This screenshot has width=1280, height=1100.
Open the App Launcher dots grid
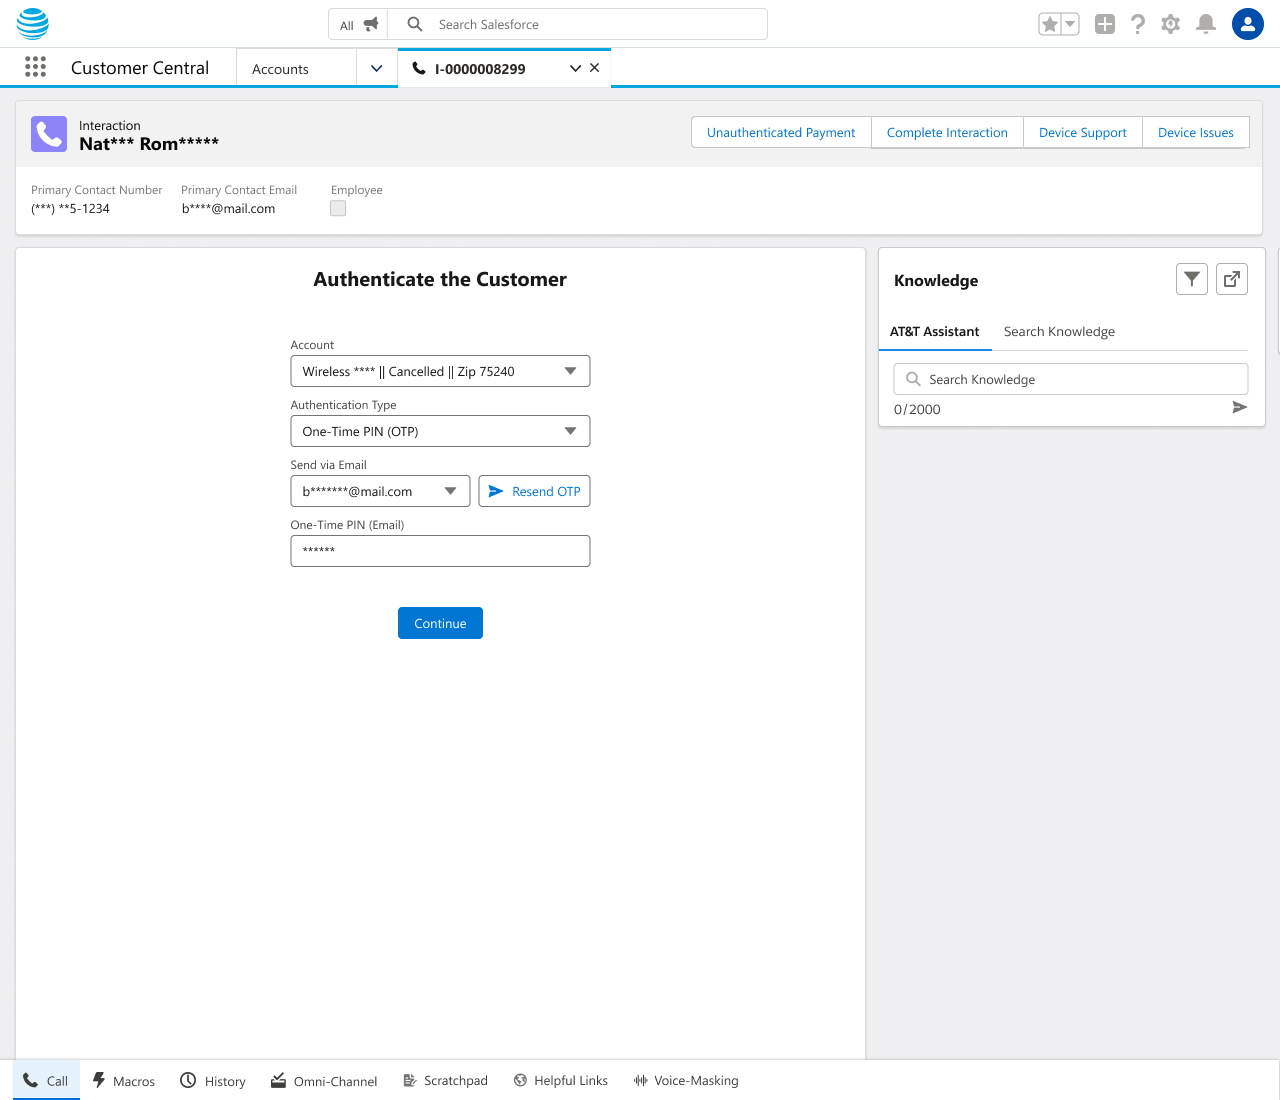[35, 67]
